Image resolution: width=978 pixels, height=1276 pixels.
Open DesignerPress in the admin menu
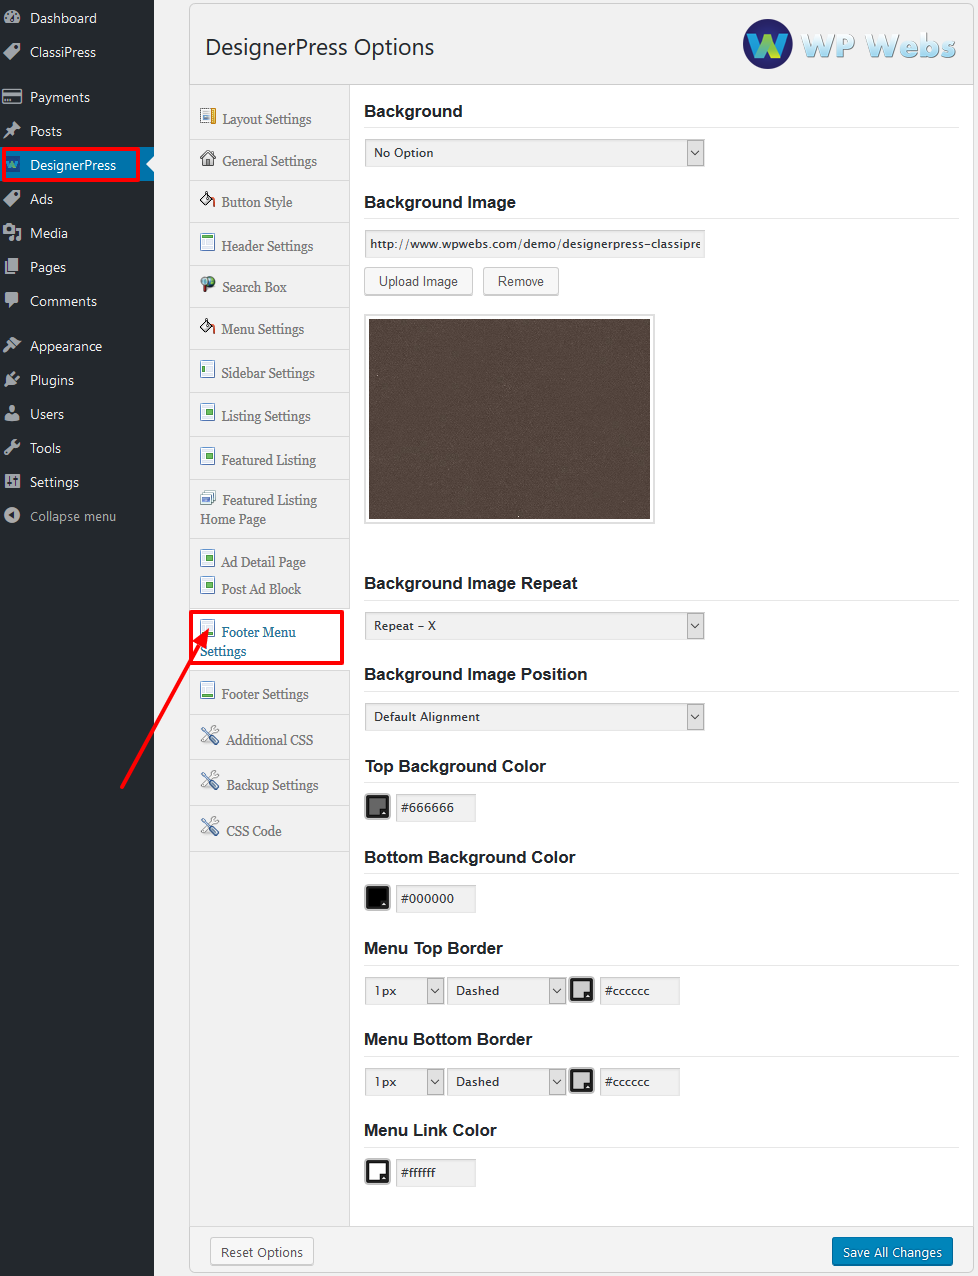pos(73,165)
